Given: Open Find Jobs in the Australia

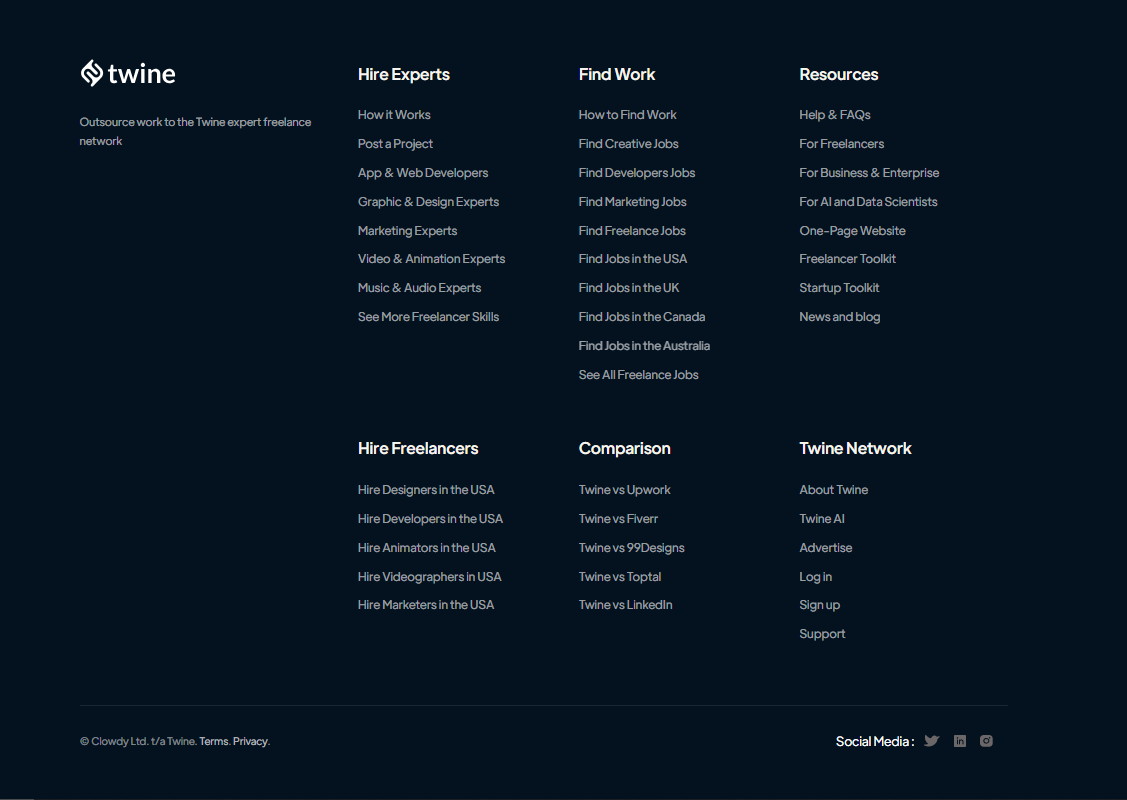Looking at the screenshot, I should pos(644,346).
